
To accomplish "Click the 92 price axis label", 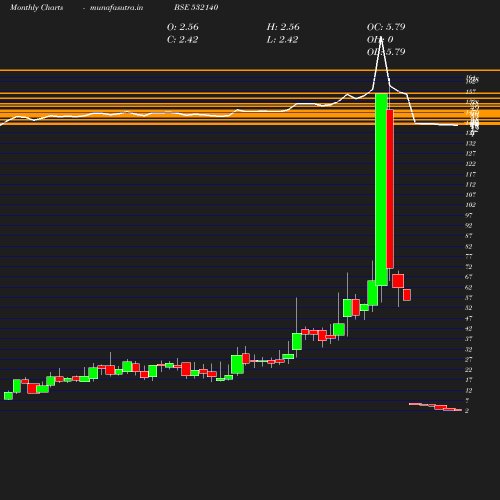I will tap(469, 226).
